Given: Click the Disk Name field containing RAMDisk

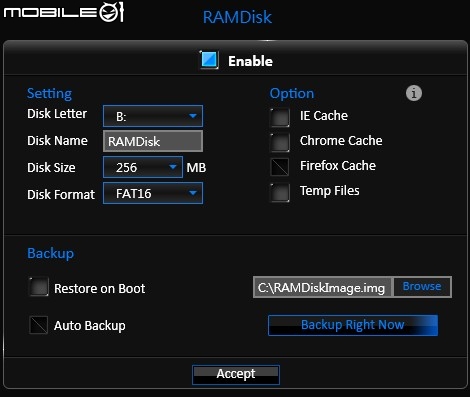Looking at the screenshot, I should 153,141.
